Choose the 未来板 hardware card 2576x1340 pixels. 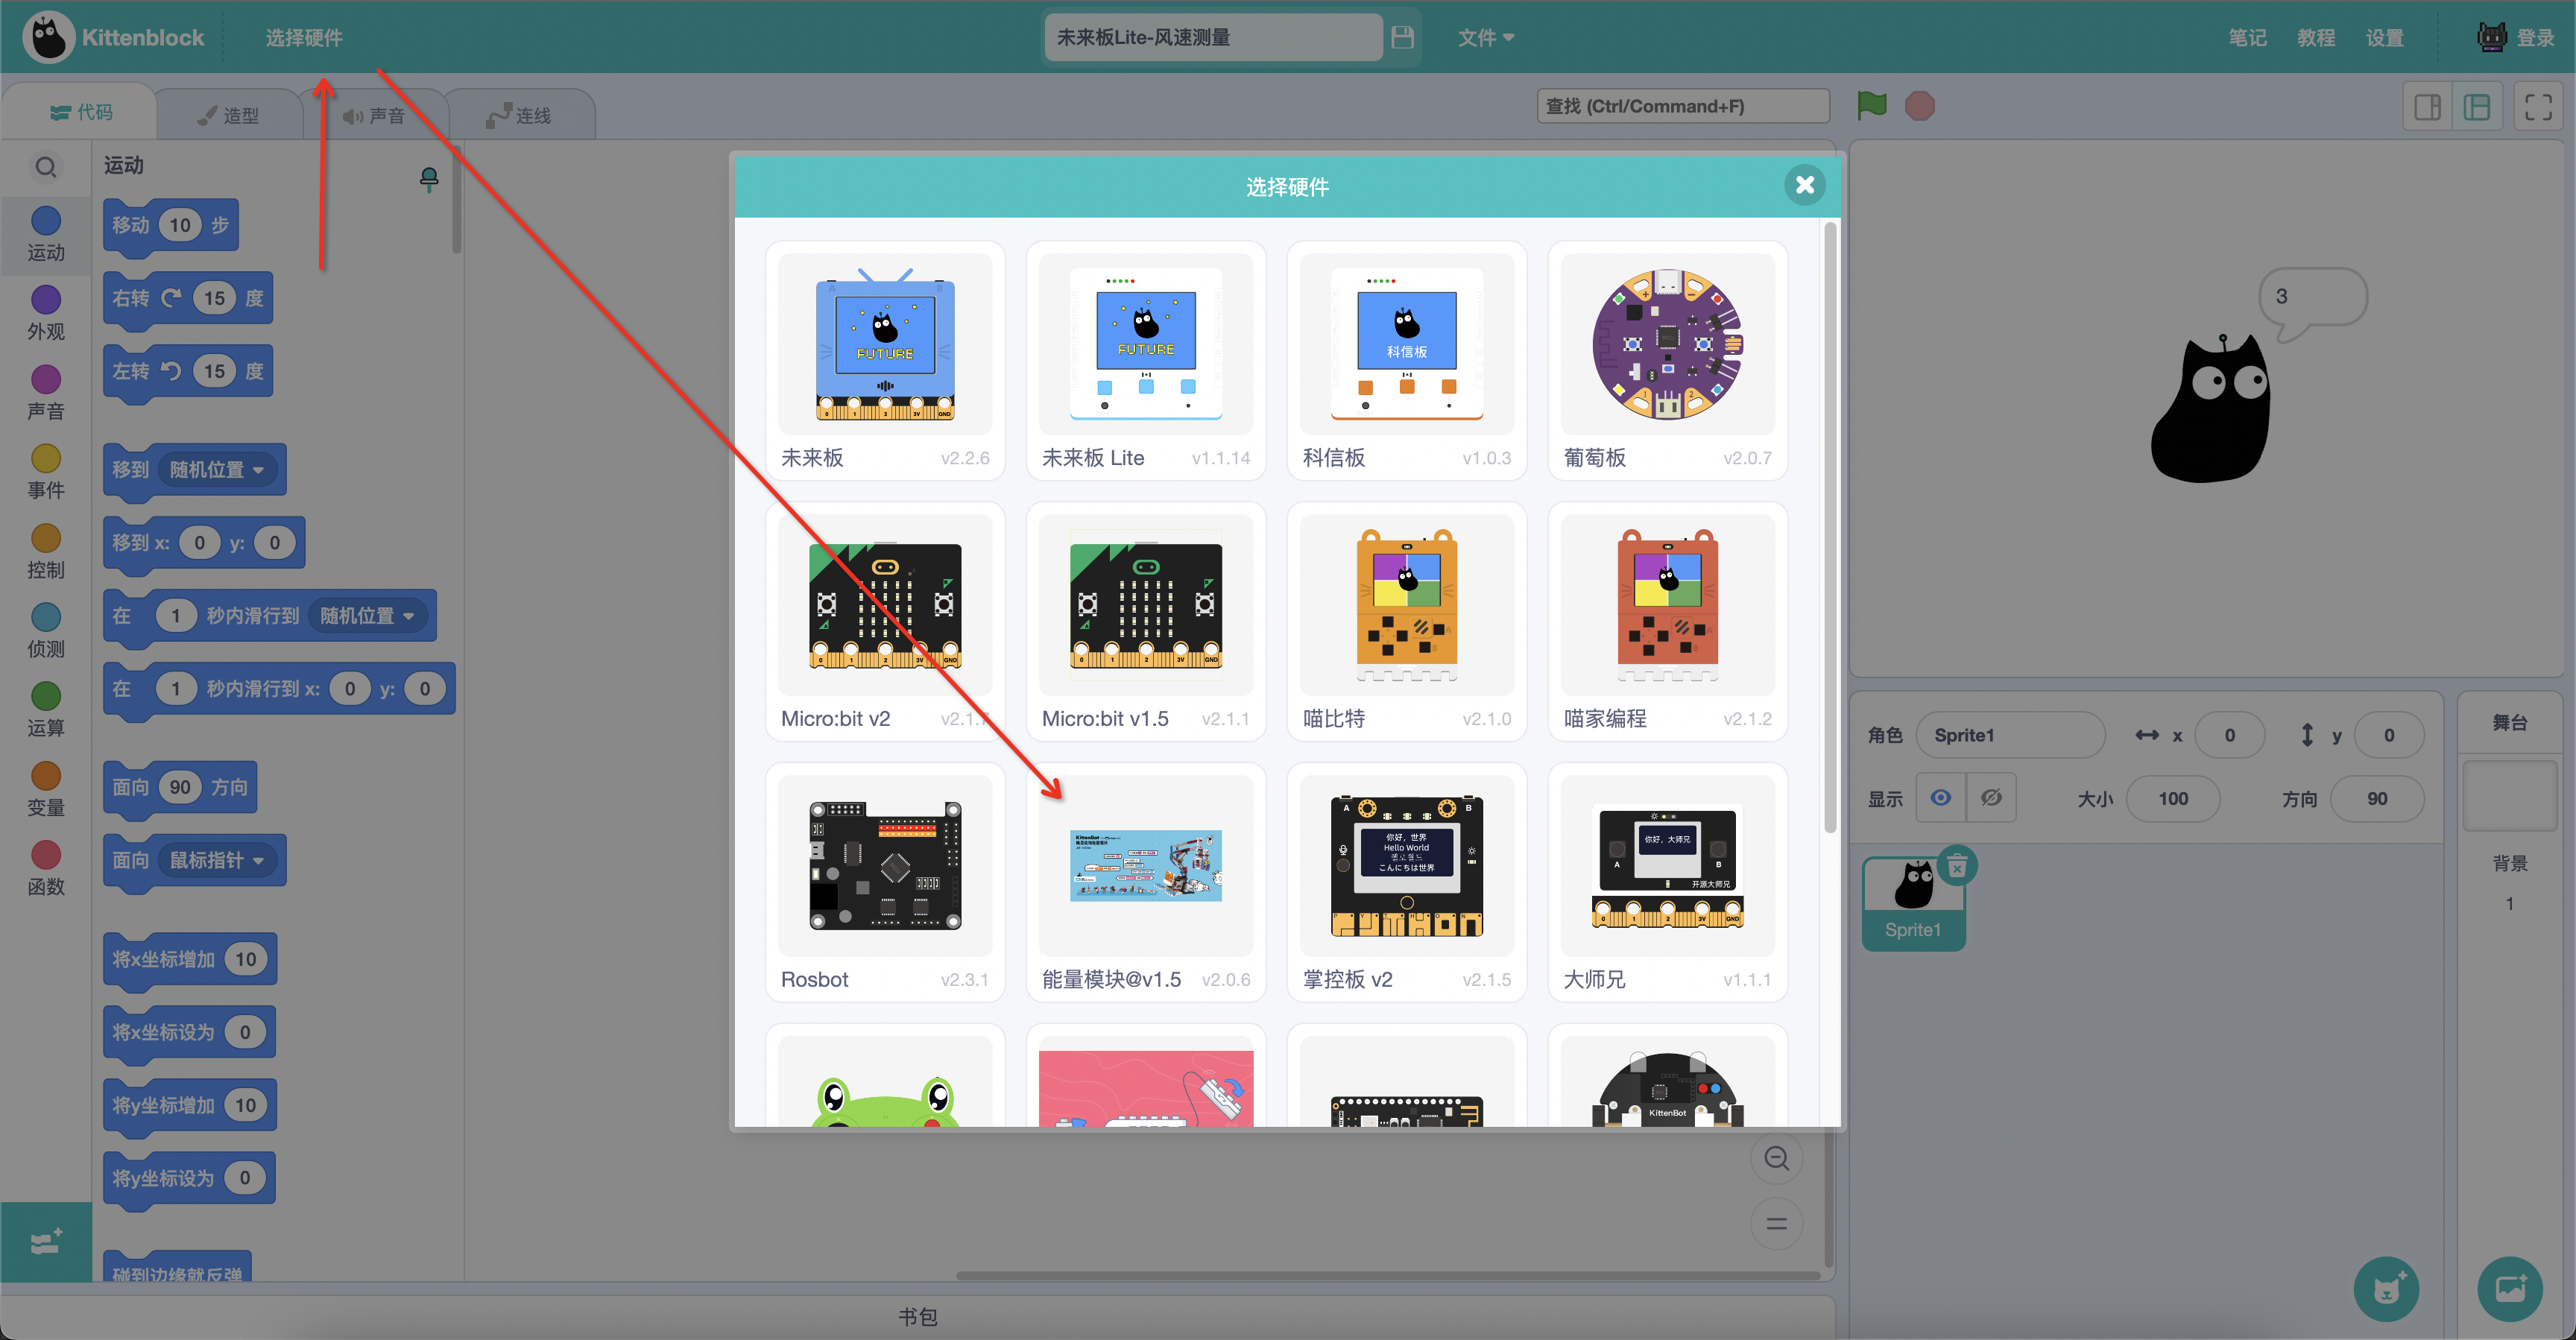pos(884,360)
